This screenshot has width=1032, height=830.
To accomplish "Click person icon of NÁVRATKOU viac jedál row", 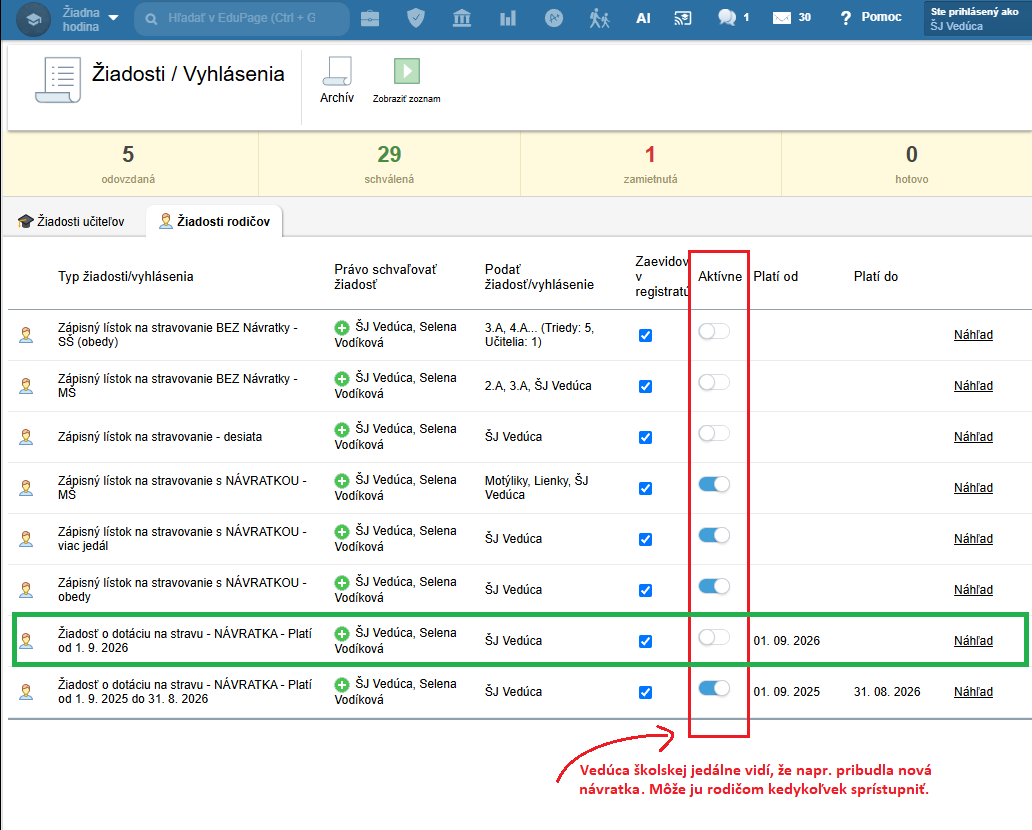I will (26, 539).
